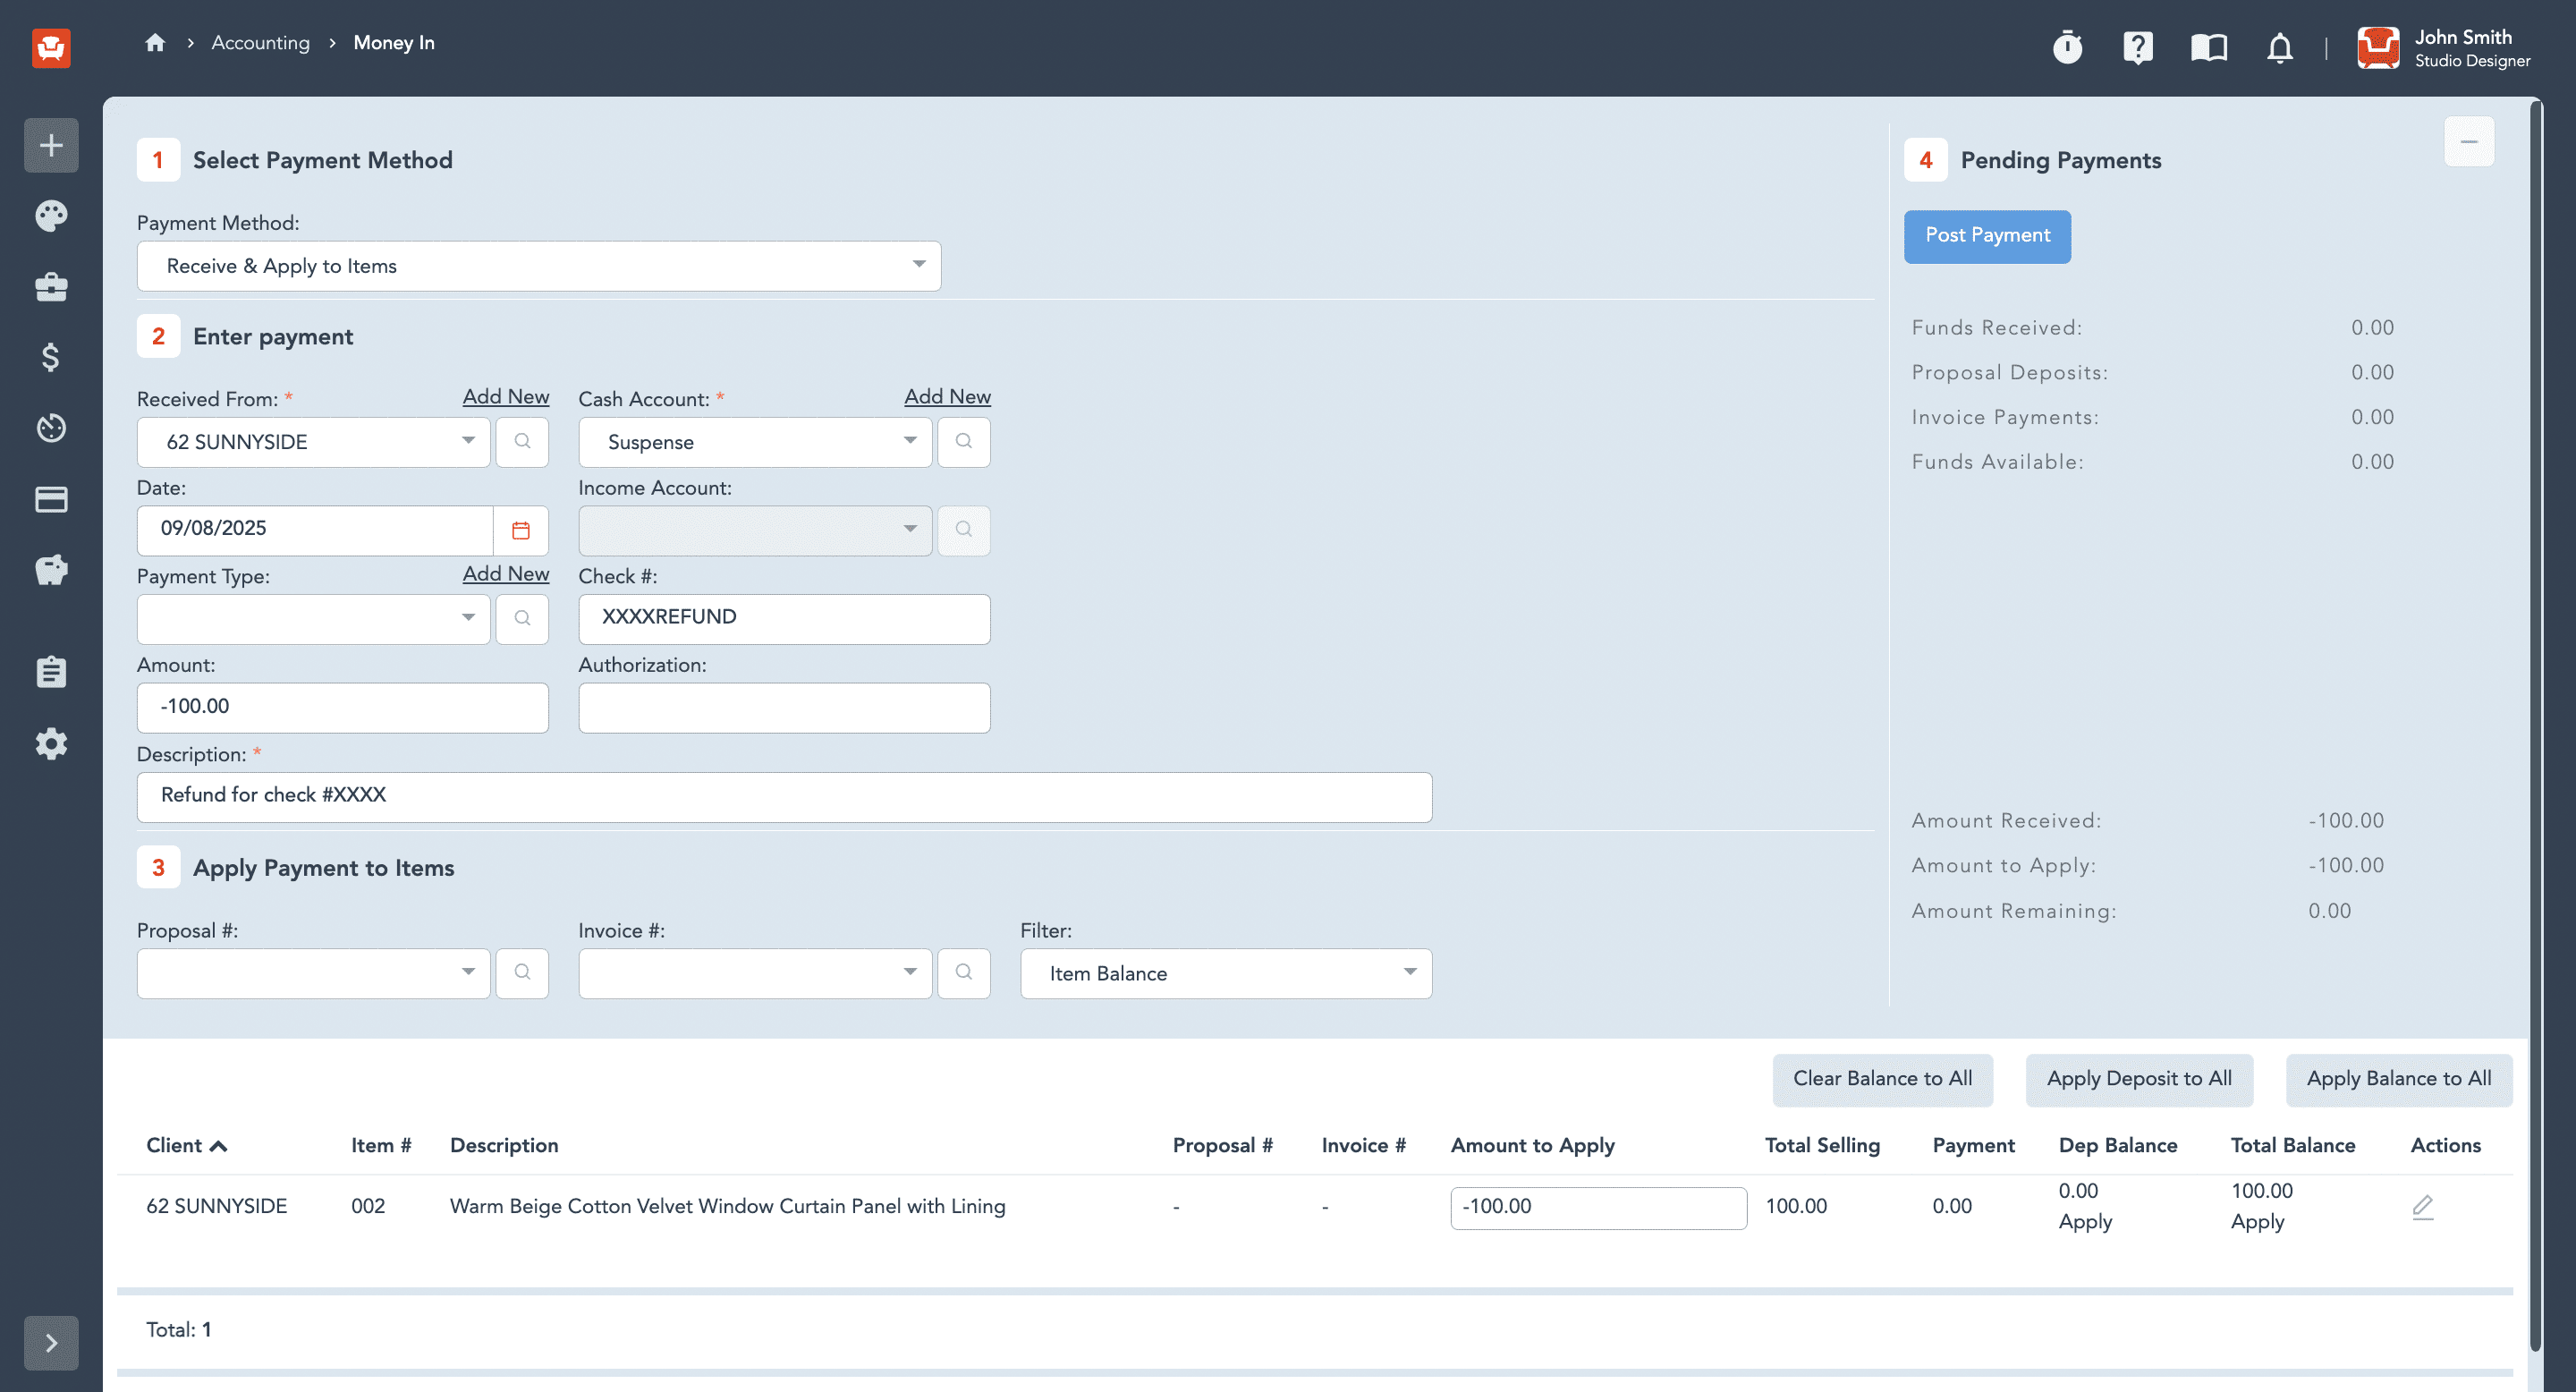Open the dollar sign accounting sidebar icon

click(x=51, y=357)
